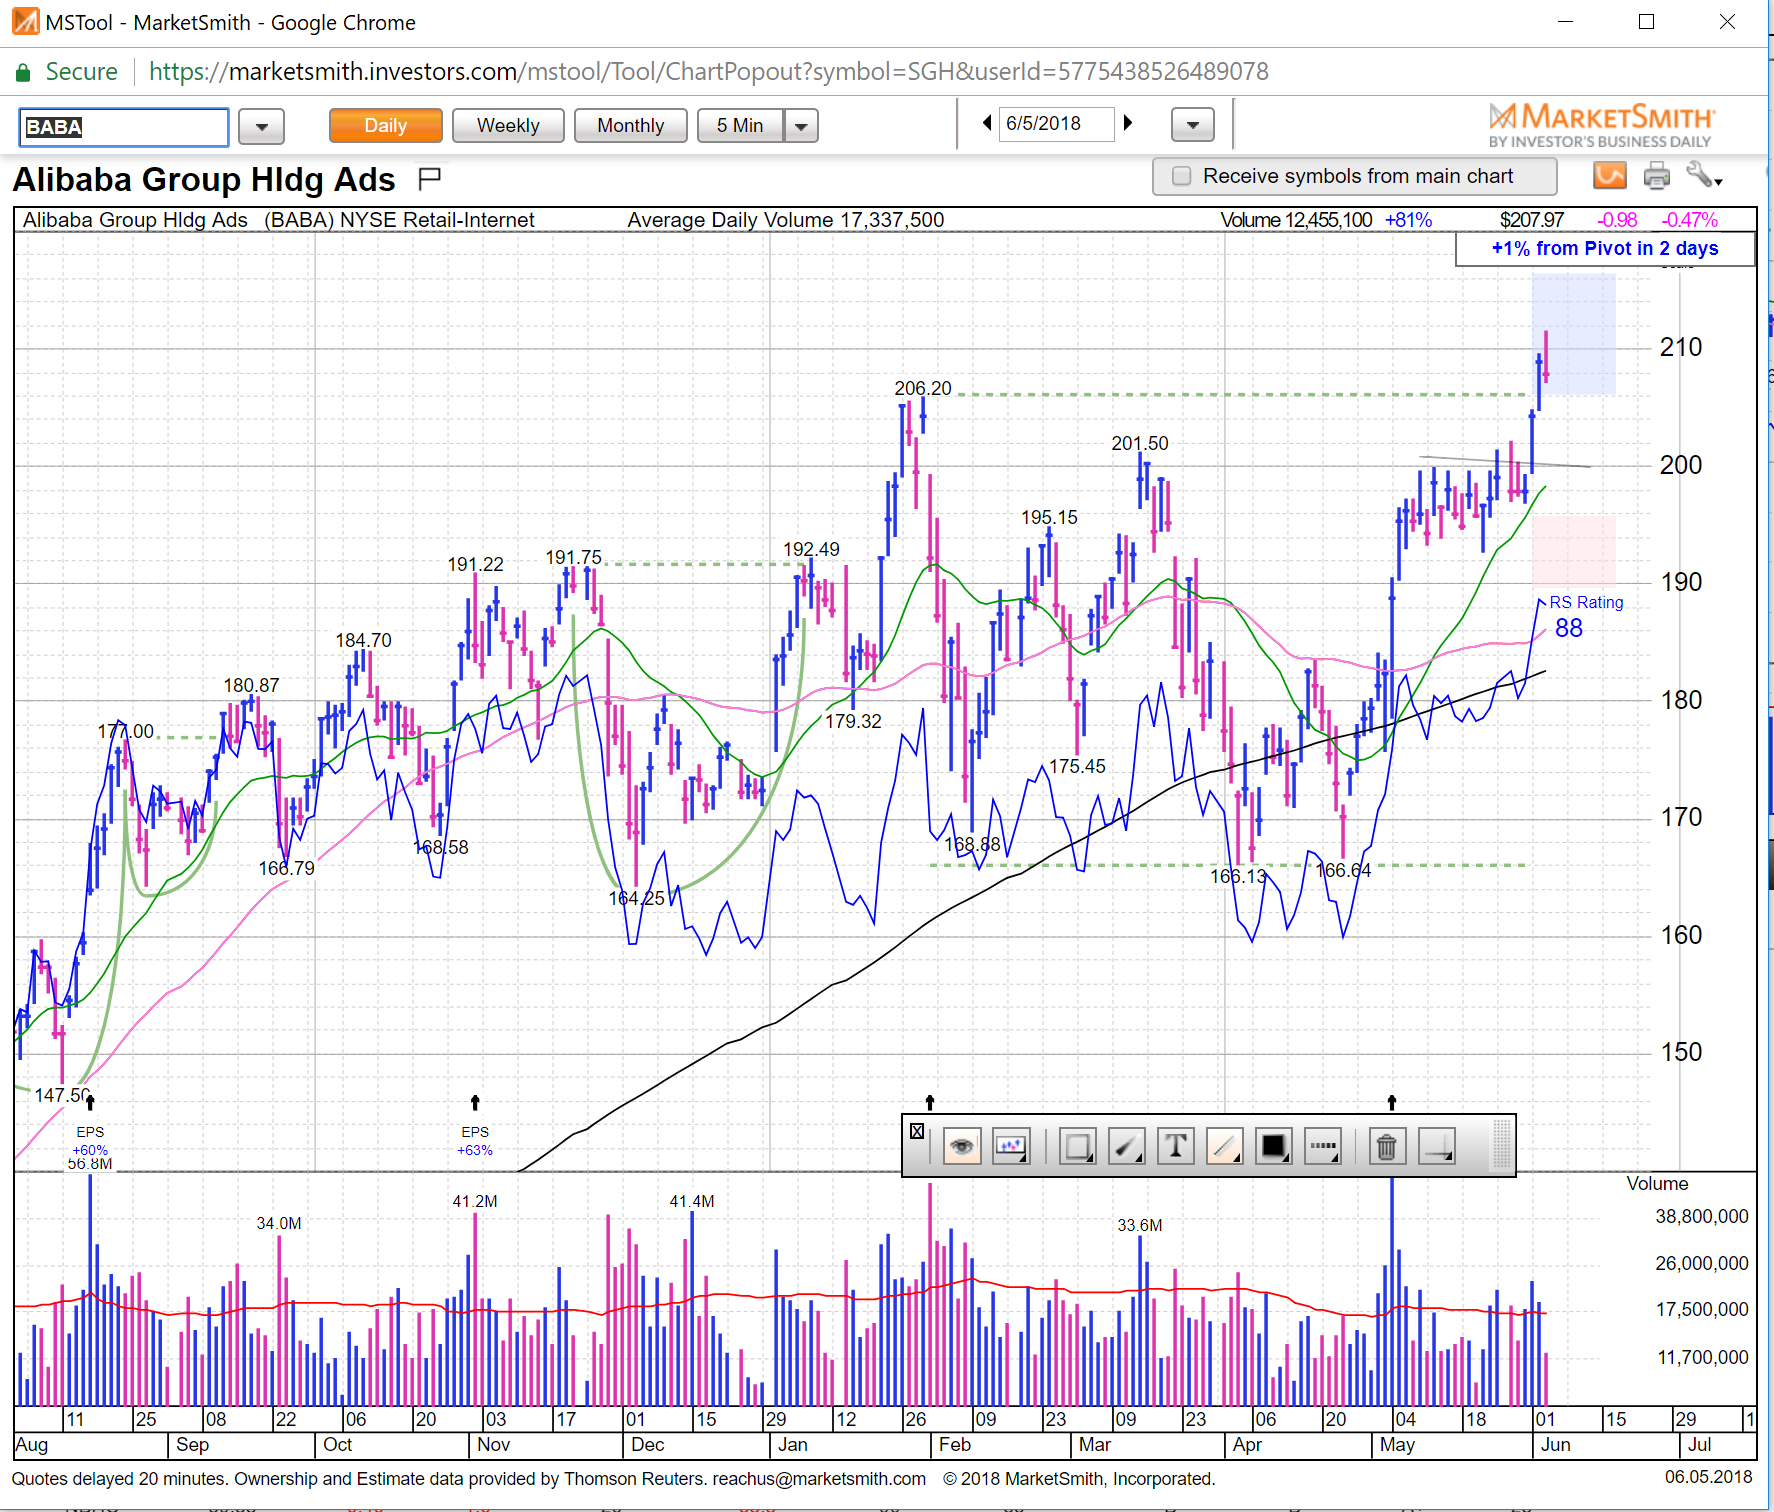Screen dimensions: 1774x1512
Task: Switch to 5 Min intraday chart
Action: 740,125
